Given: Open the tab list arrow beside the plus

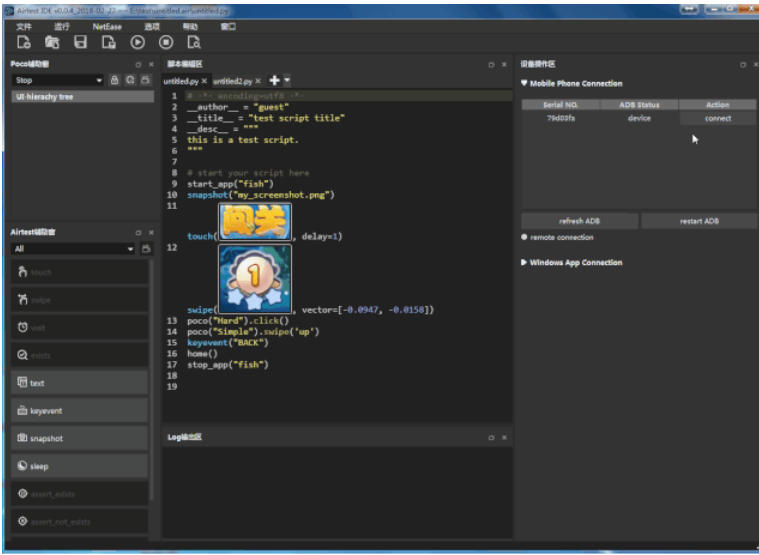Looking at the screenshot, I should tap(287, 80).
